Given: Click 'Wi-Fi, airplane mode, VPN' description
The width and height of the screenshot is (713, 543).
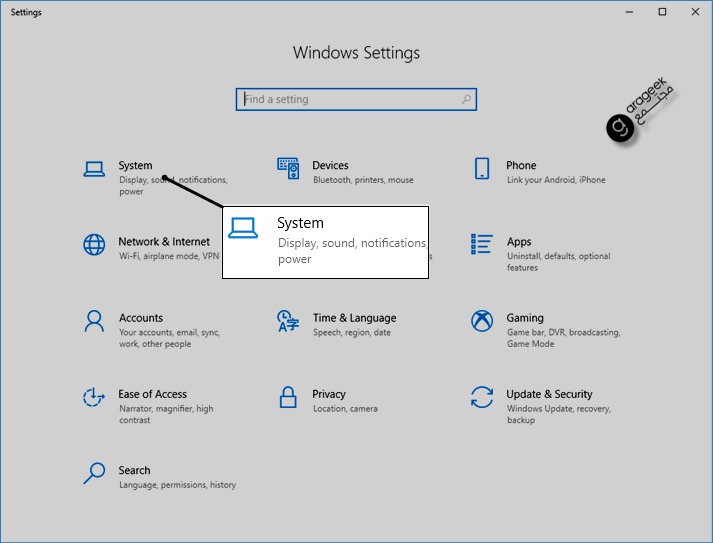Looking at the screenshot, I should click(x=169, y=256).
